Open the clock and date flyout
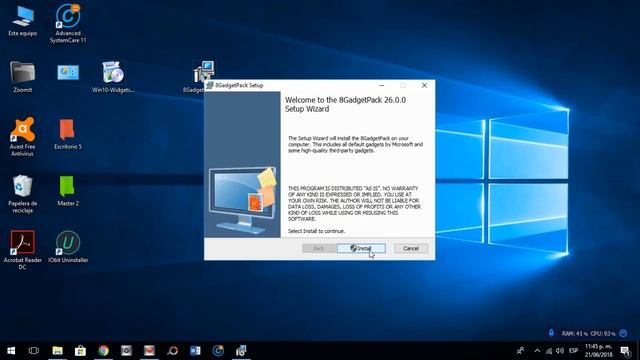Screen dimensions: 640x360 click(599, 351)
